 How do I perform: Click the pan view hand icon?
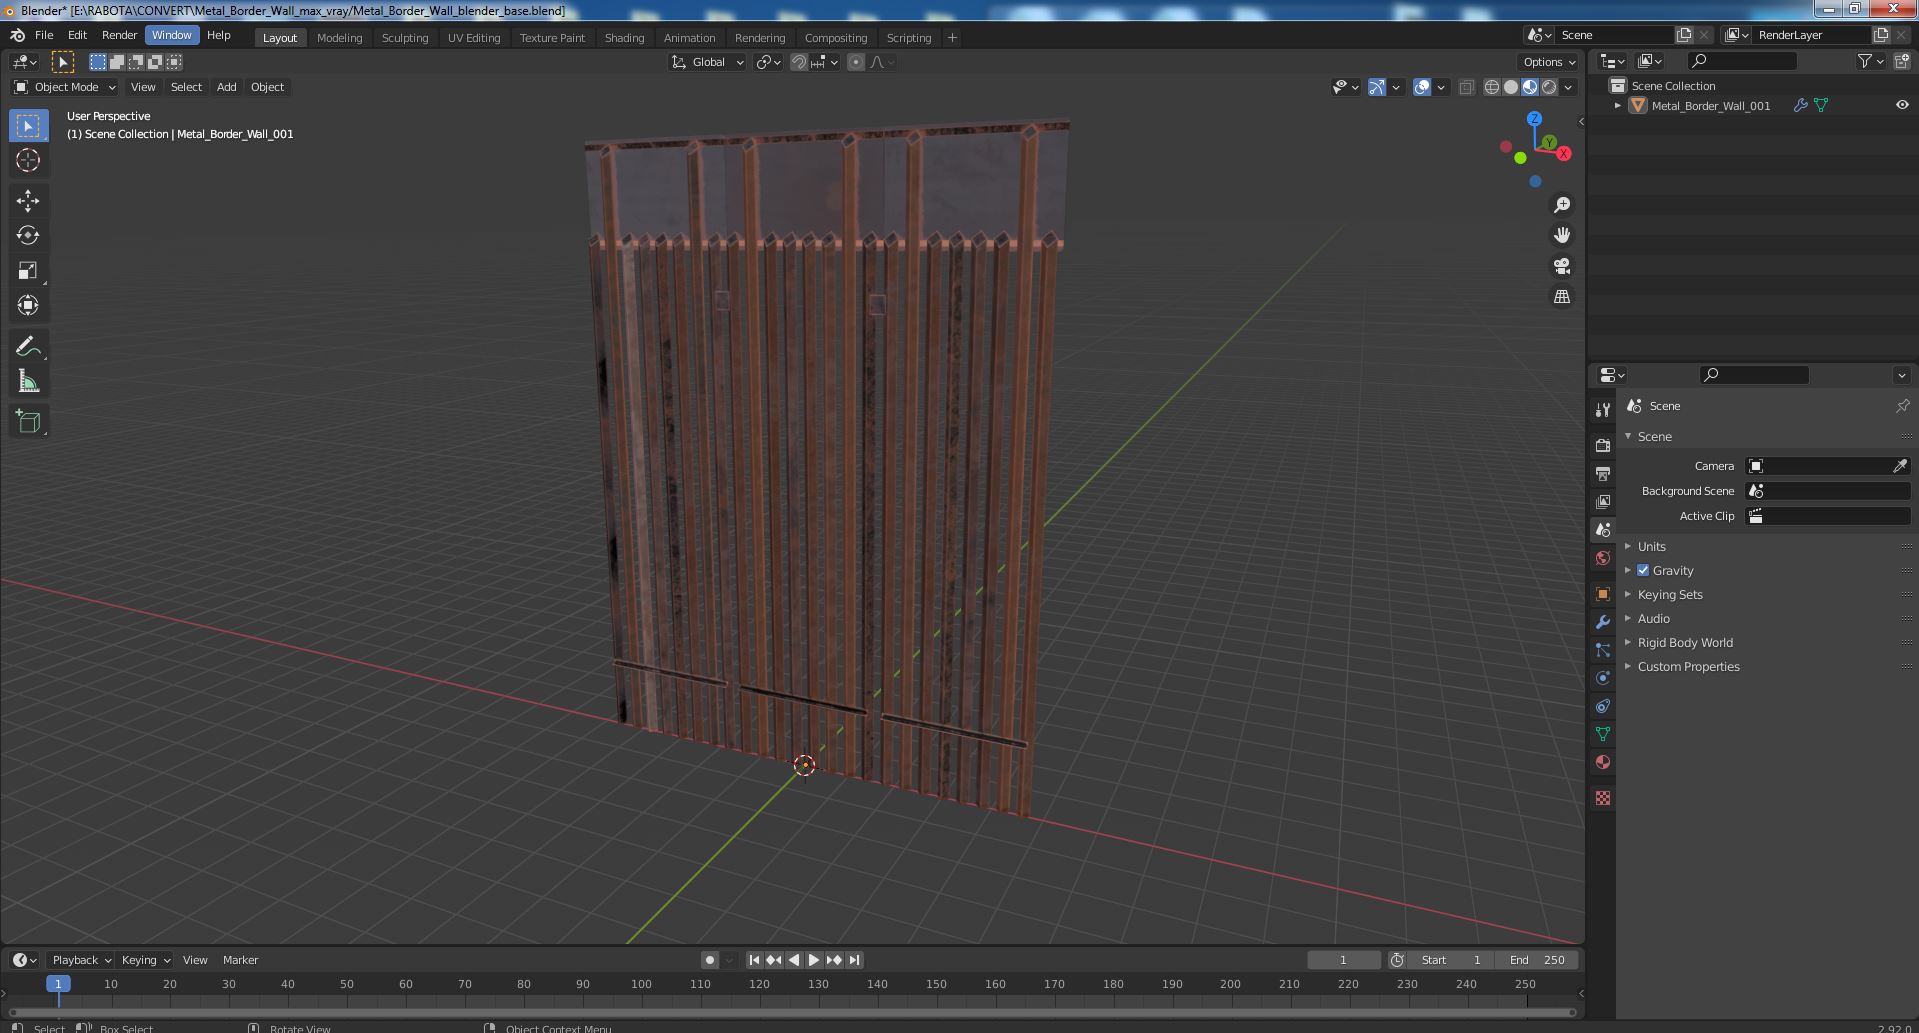click(1562, 236)
